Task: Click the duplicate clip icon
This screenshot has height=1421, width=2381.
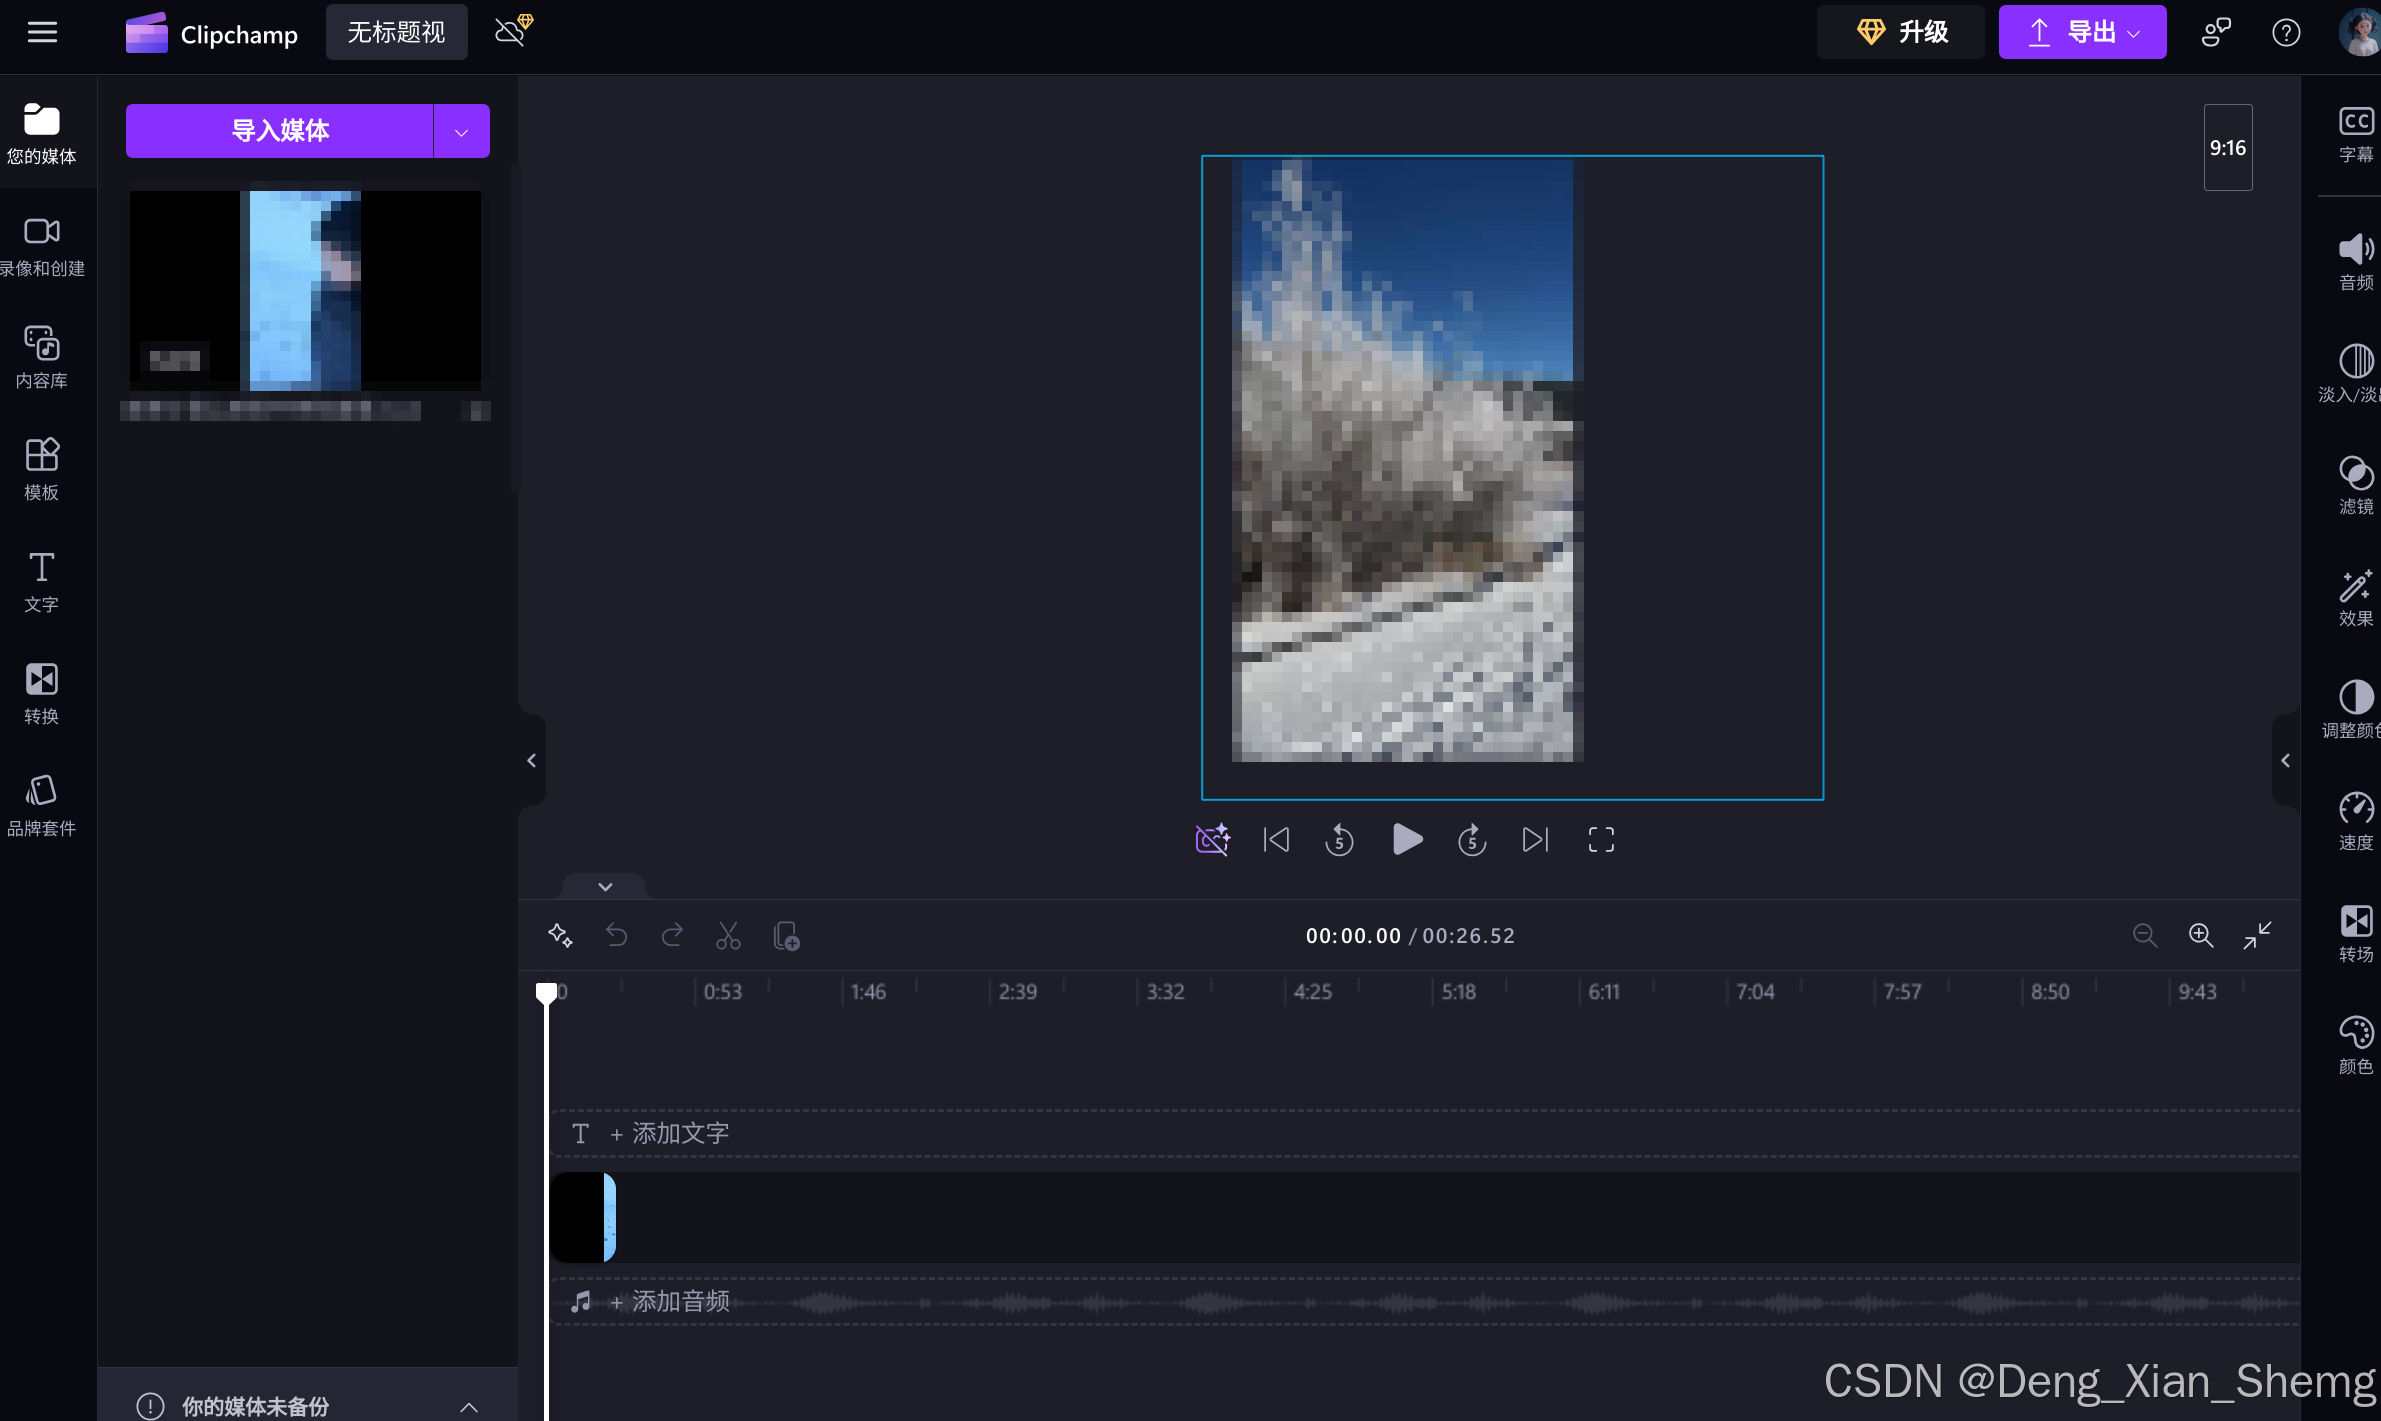Action: pyautogui.click(x=786, y=936)
